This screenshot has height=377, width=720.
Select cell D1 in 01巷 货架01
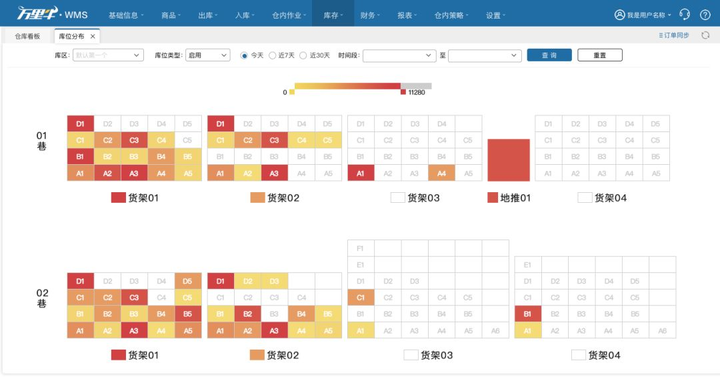click(x=80, y=124)
